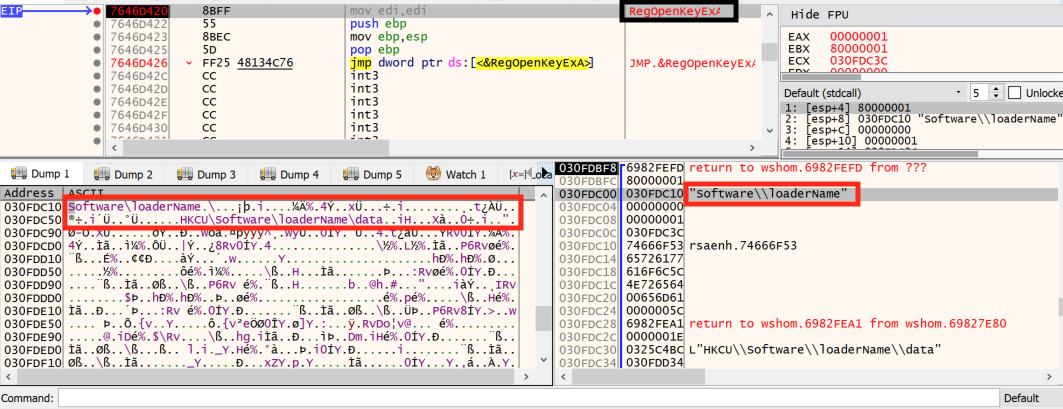Click the Dump 4 tab icon
Screen dimensions: 1063x409
266,174
